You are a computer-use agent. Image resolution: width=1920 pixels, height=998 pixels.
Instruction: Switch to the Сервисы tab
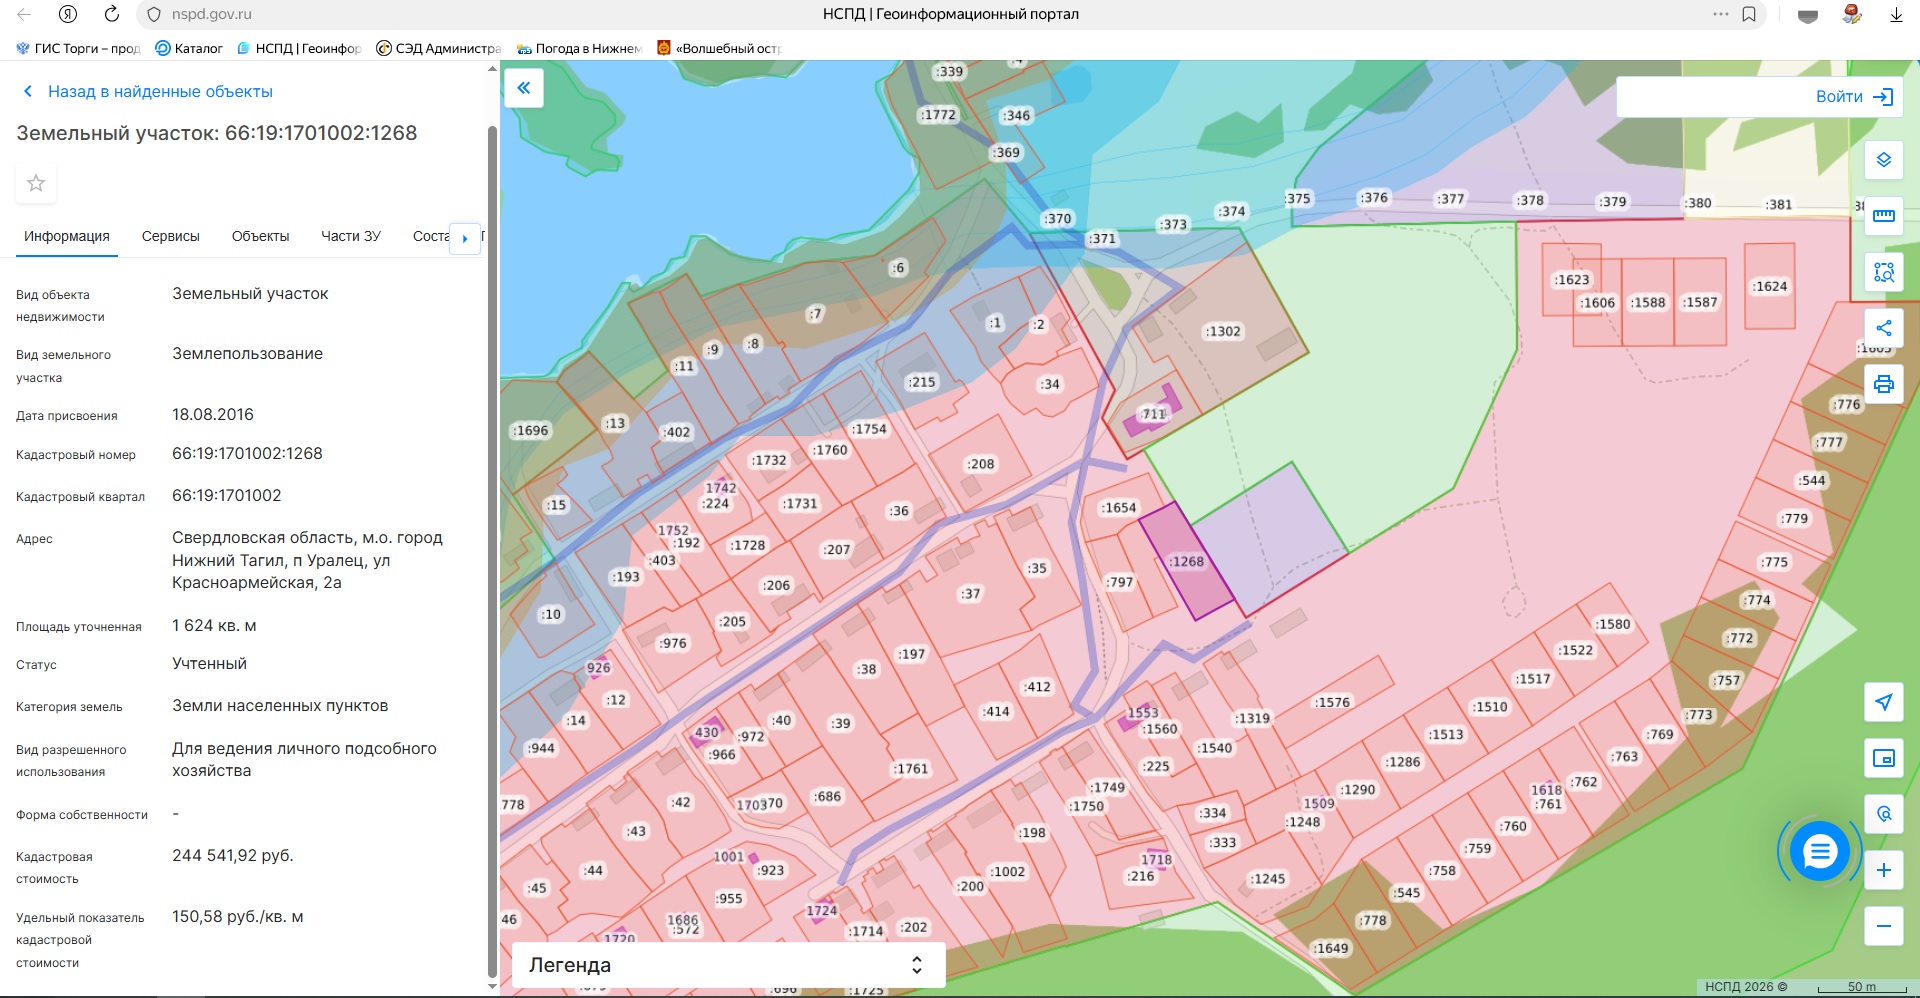click(x=170, y=237)
